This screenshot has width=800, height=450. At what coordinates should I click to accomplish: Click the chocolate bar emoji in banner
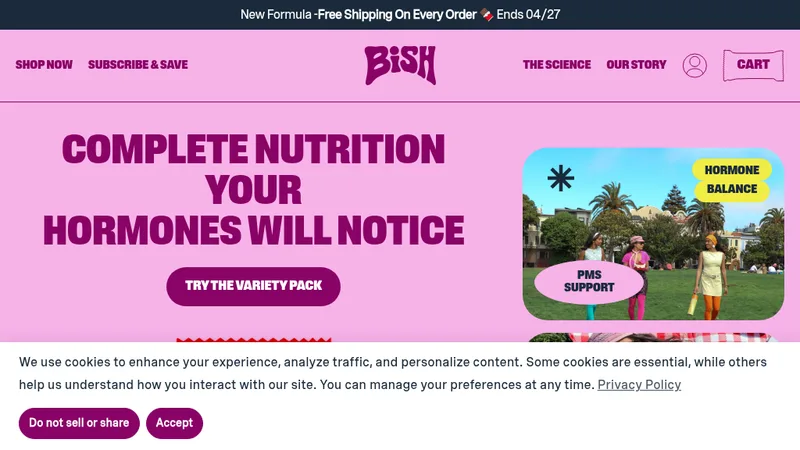pos(487,15)
